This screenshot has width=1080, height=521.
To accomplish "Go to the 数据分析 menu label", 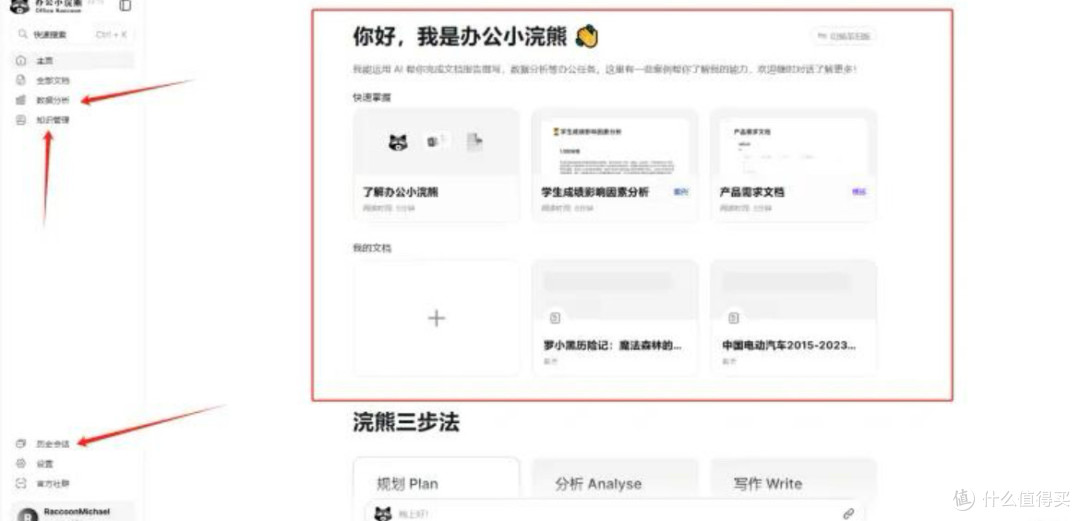I will [x=53, y=100].
